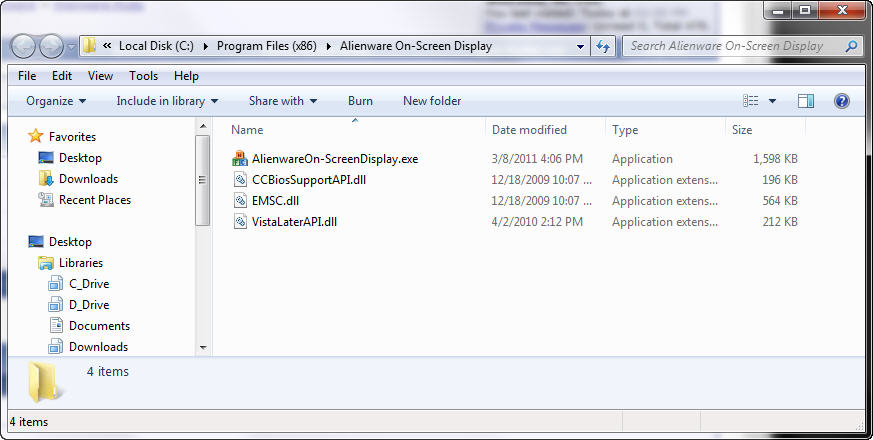Image resolution: width=873 pixels, height=440 pixels.
Task: Click the Recent Places icon
Action: [46, 199]
